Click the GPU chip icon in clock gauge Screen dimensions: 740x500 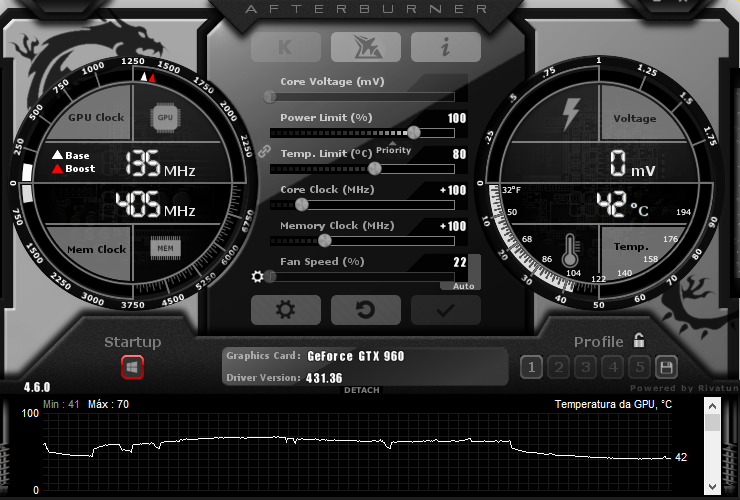pos(165,118)
